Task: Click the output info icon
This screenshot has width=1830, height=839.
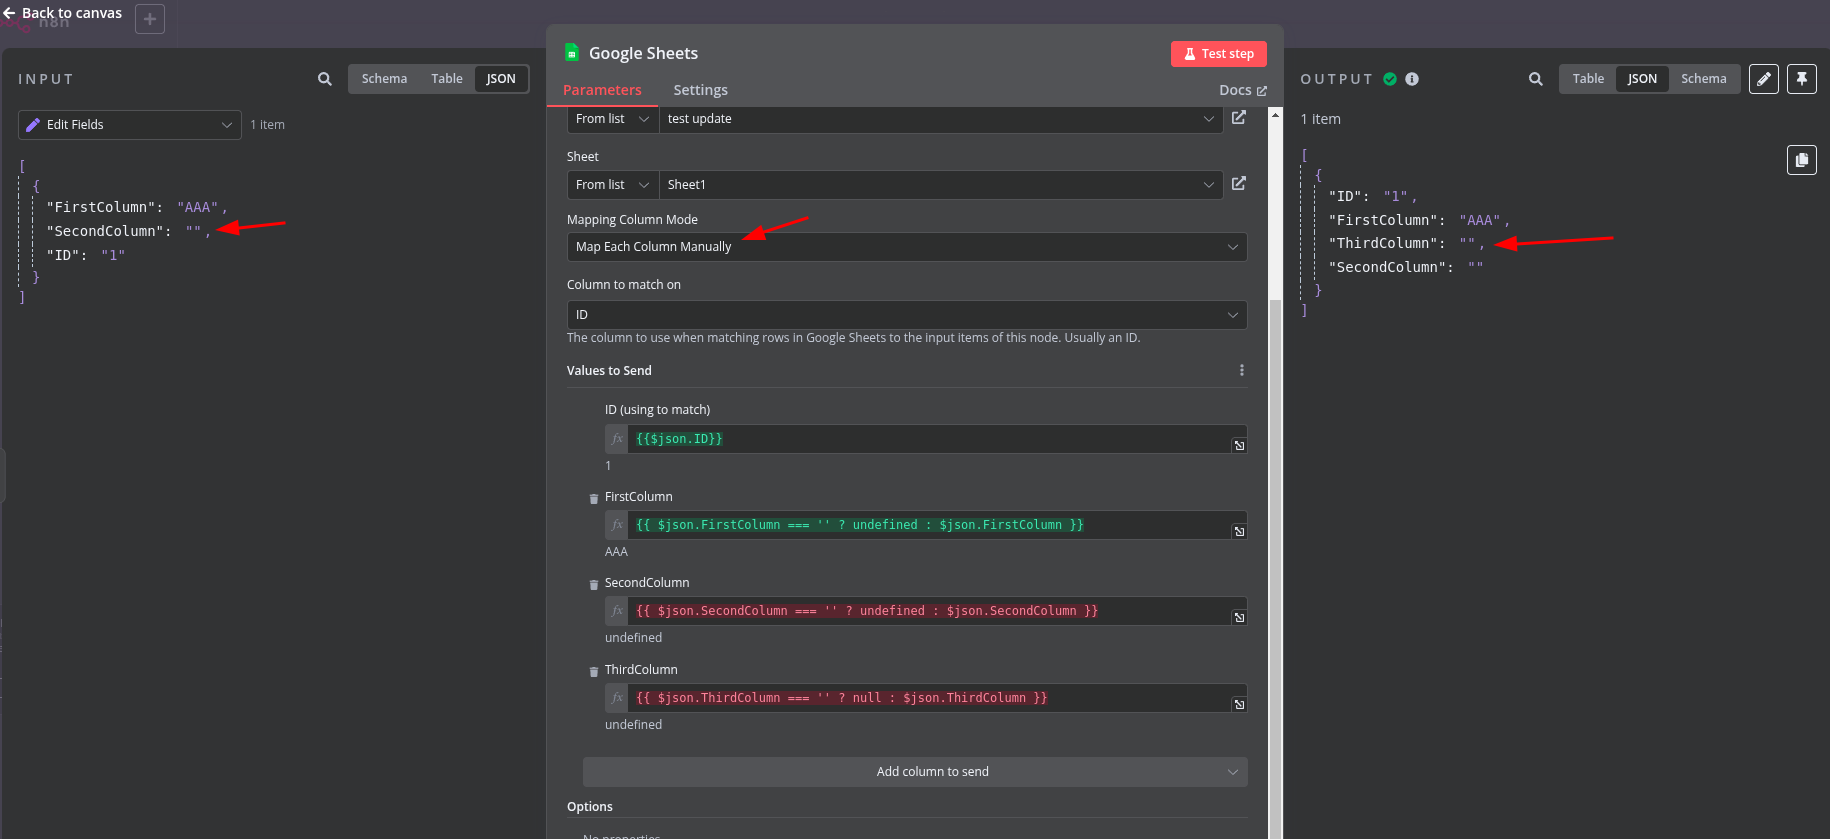Action: click(x=1412, y=79)
